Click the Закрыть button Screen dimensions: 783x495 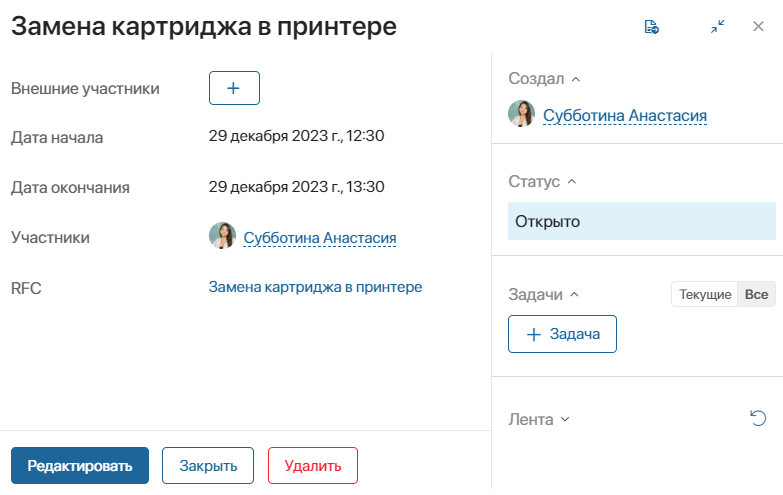(208, 466)
